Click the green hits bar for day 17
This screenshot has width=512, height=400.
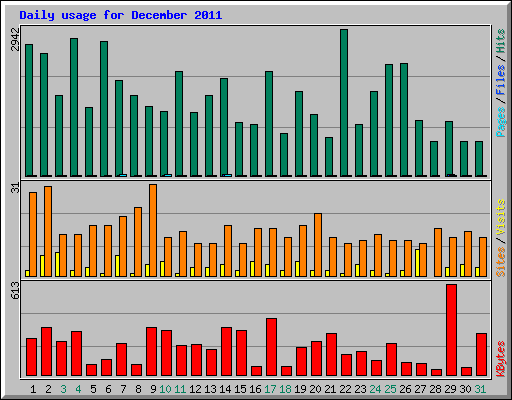pyautogui.click(x=269, y=124)
